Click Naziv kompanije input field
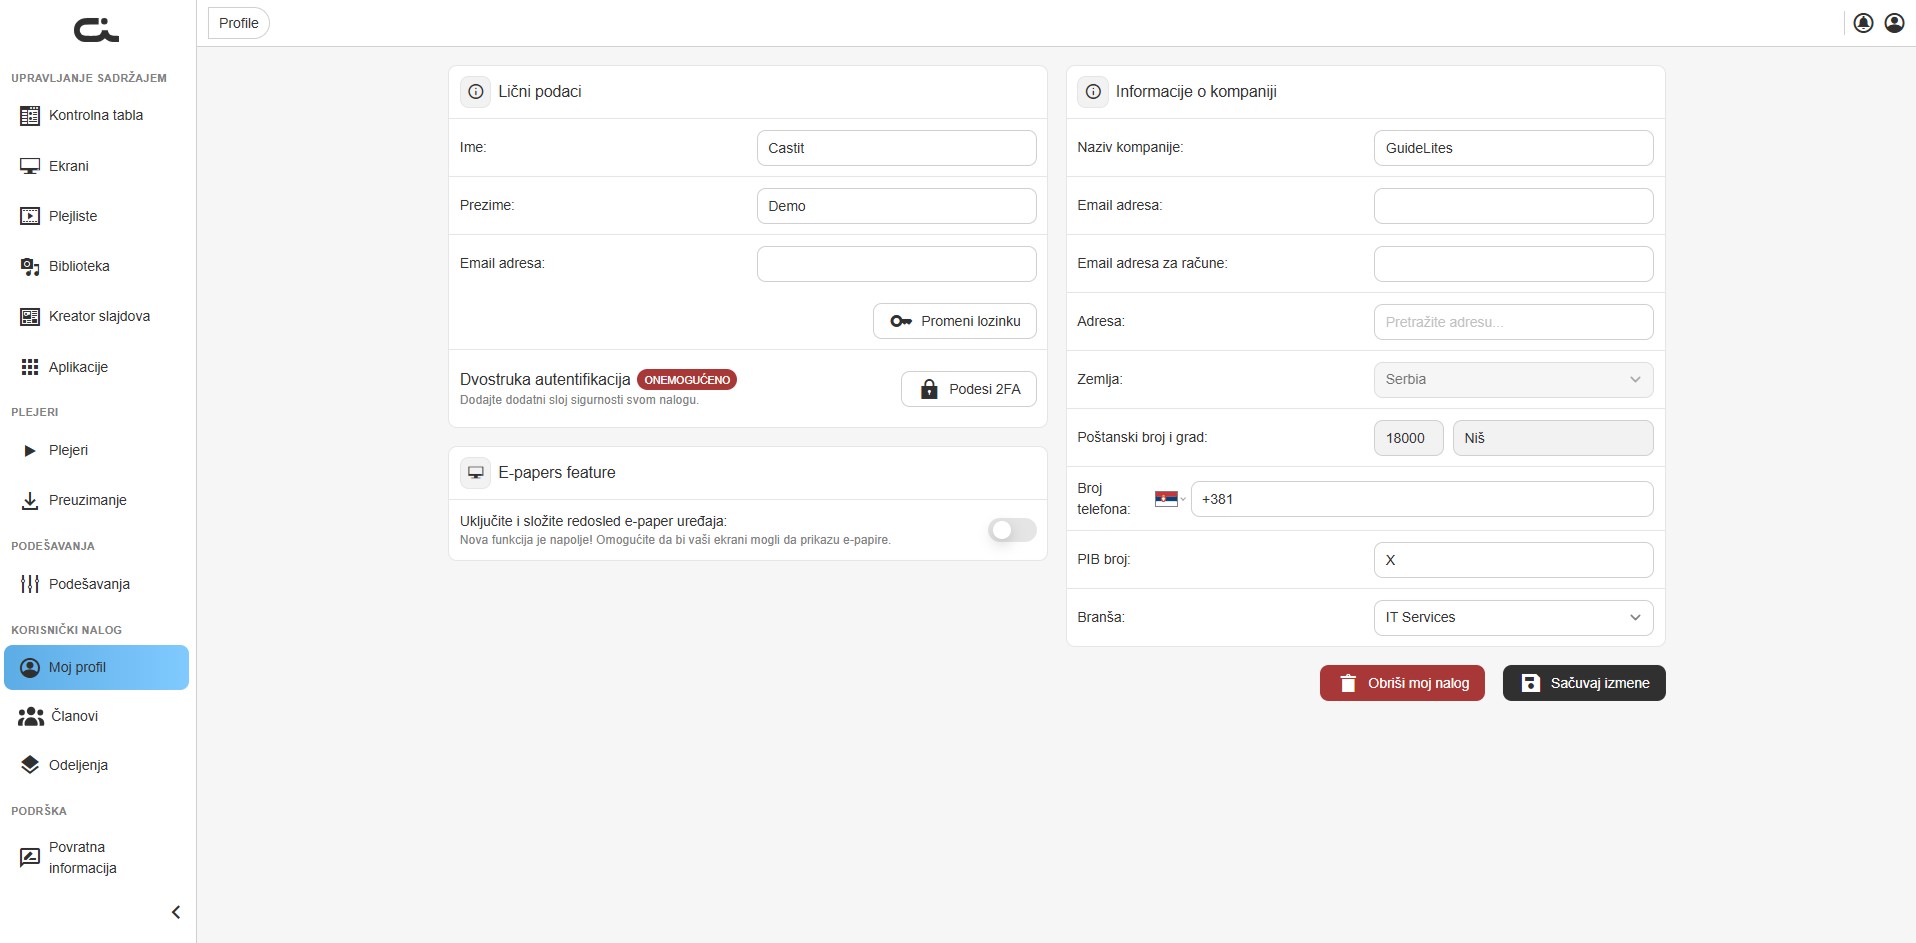1916x943 pixels. (x=1513, y=148)
